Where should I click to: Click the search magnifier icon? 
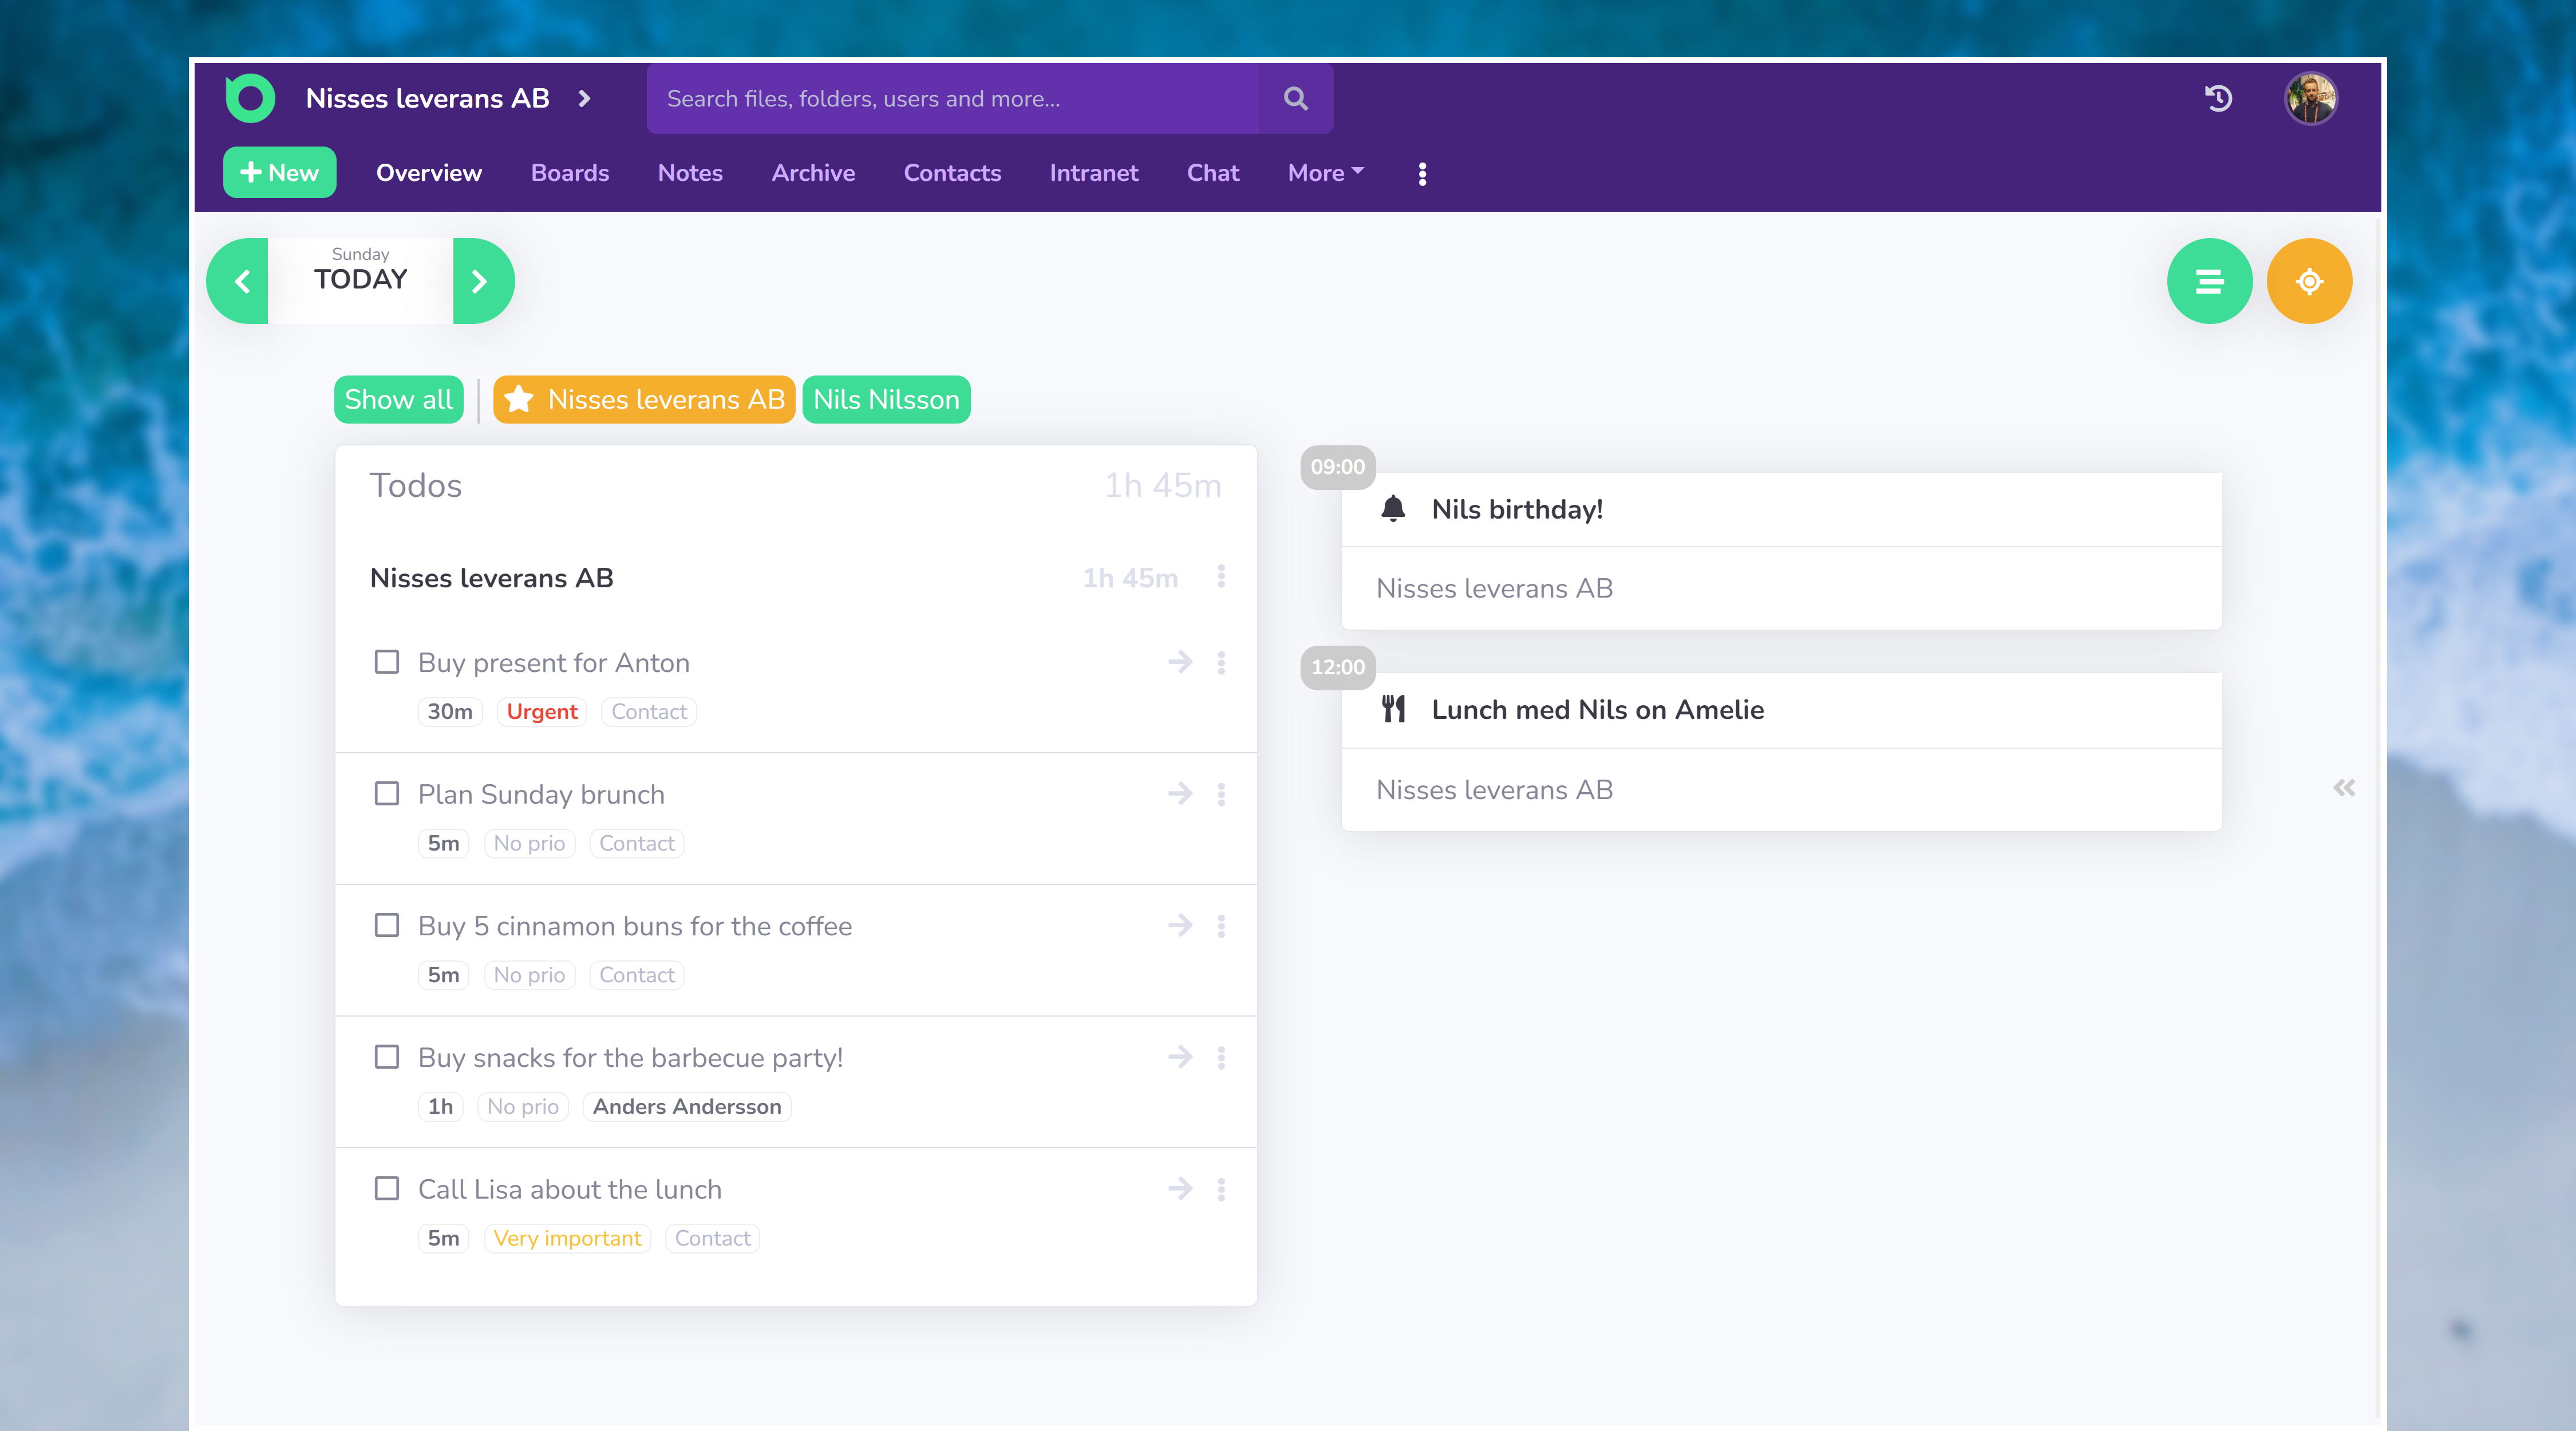[1295, 98]
